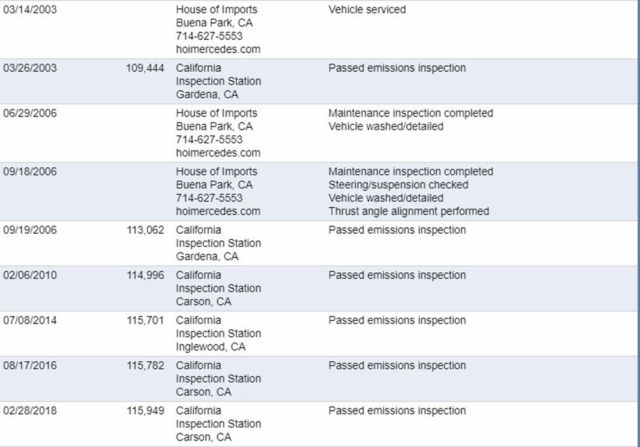Click the 03/26/2003 date entry
640x447 pixels.
tap(30, 68)
